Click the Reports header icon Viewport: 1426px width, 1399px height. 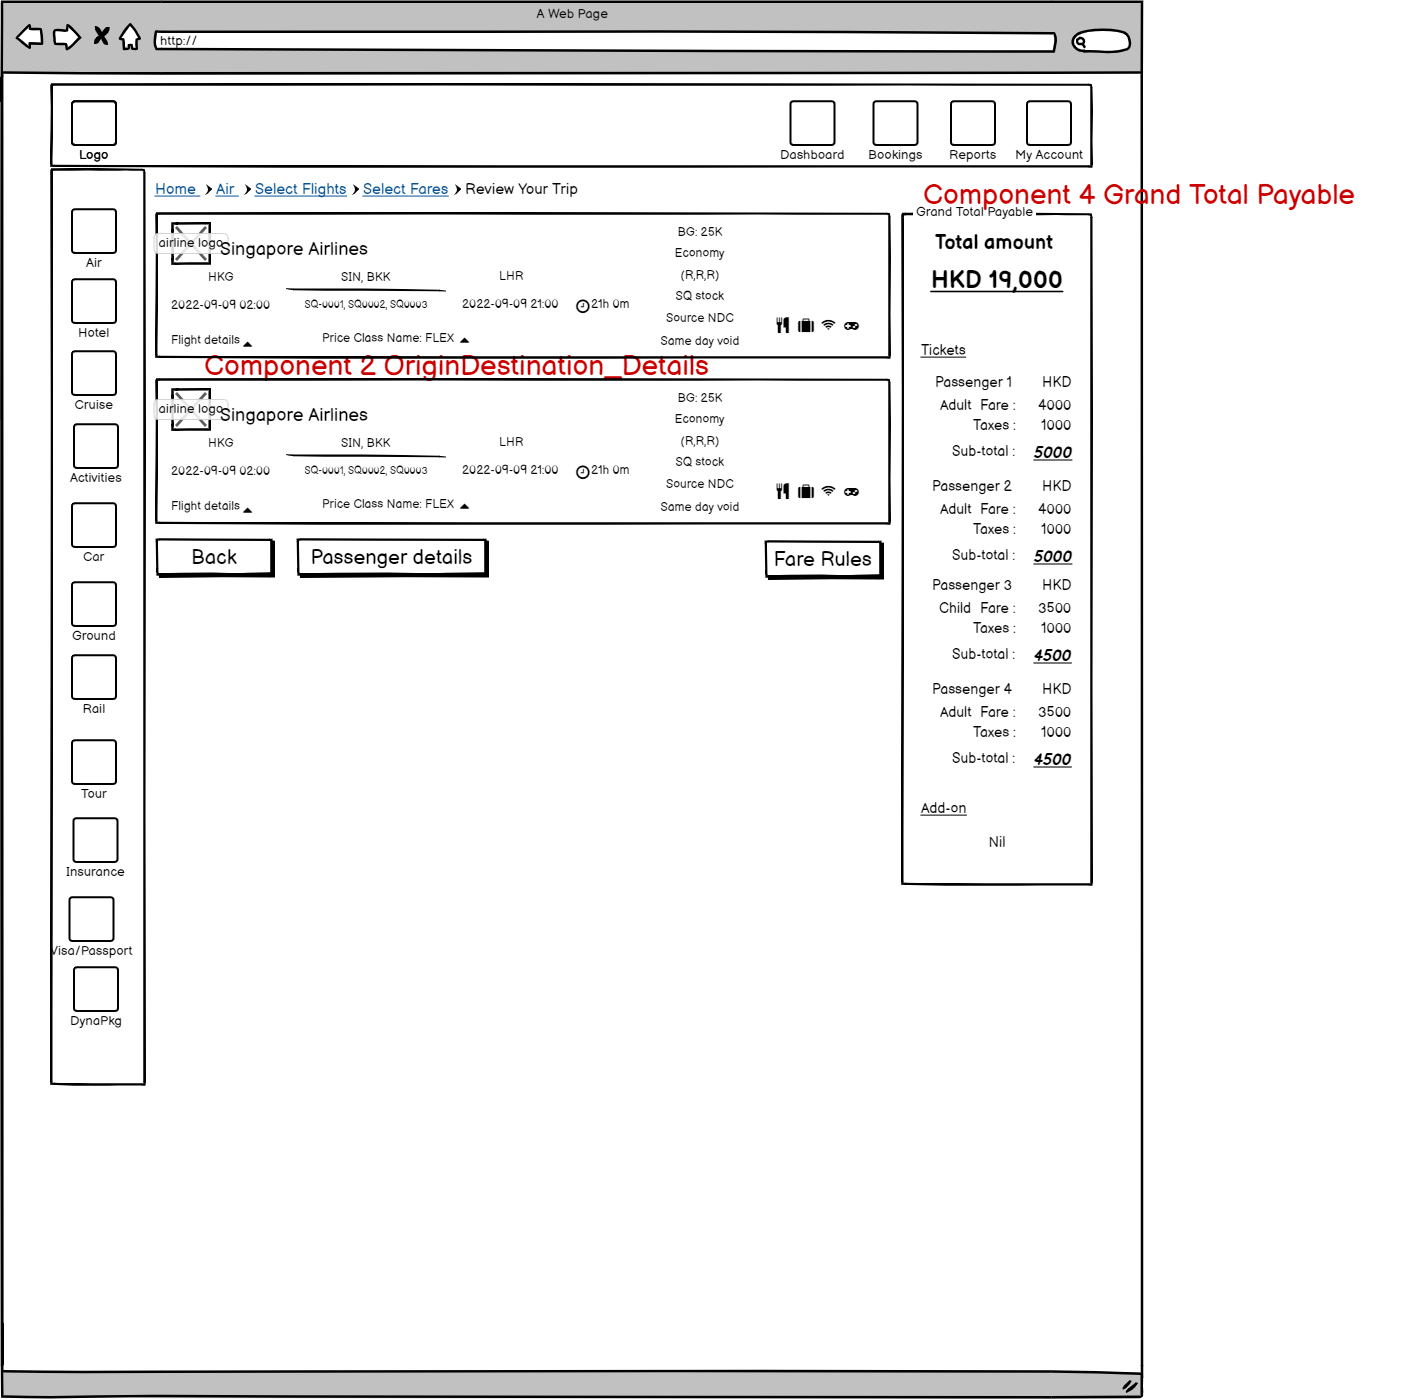[972, 124]
